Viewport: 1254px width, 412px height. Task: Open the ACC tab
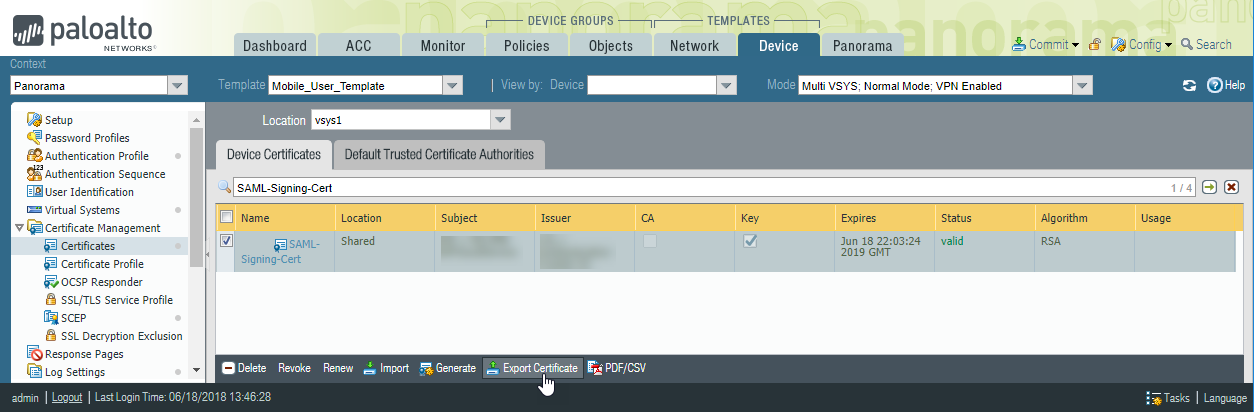[x=359, y=45]
